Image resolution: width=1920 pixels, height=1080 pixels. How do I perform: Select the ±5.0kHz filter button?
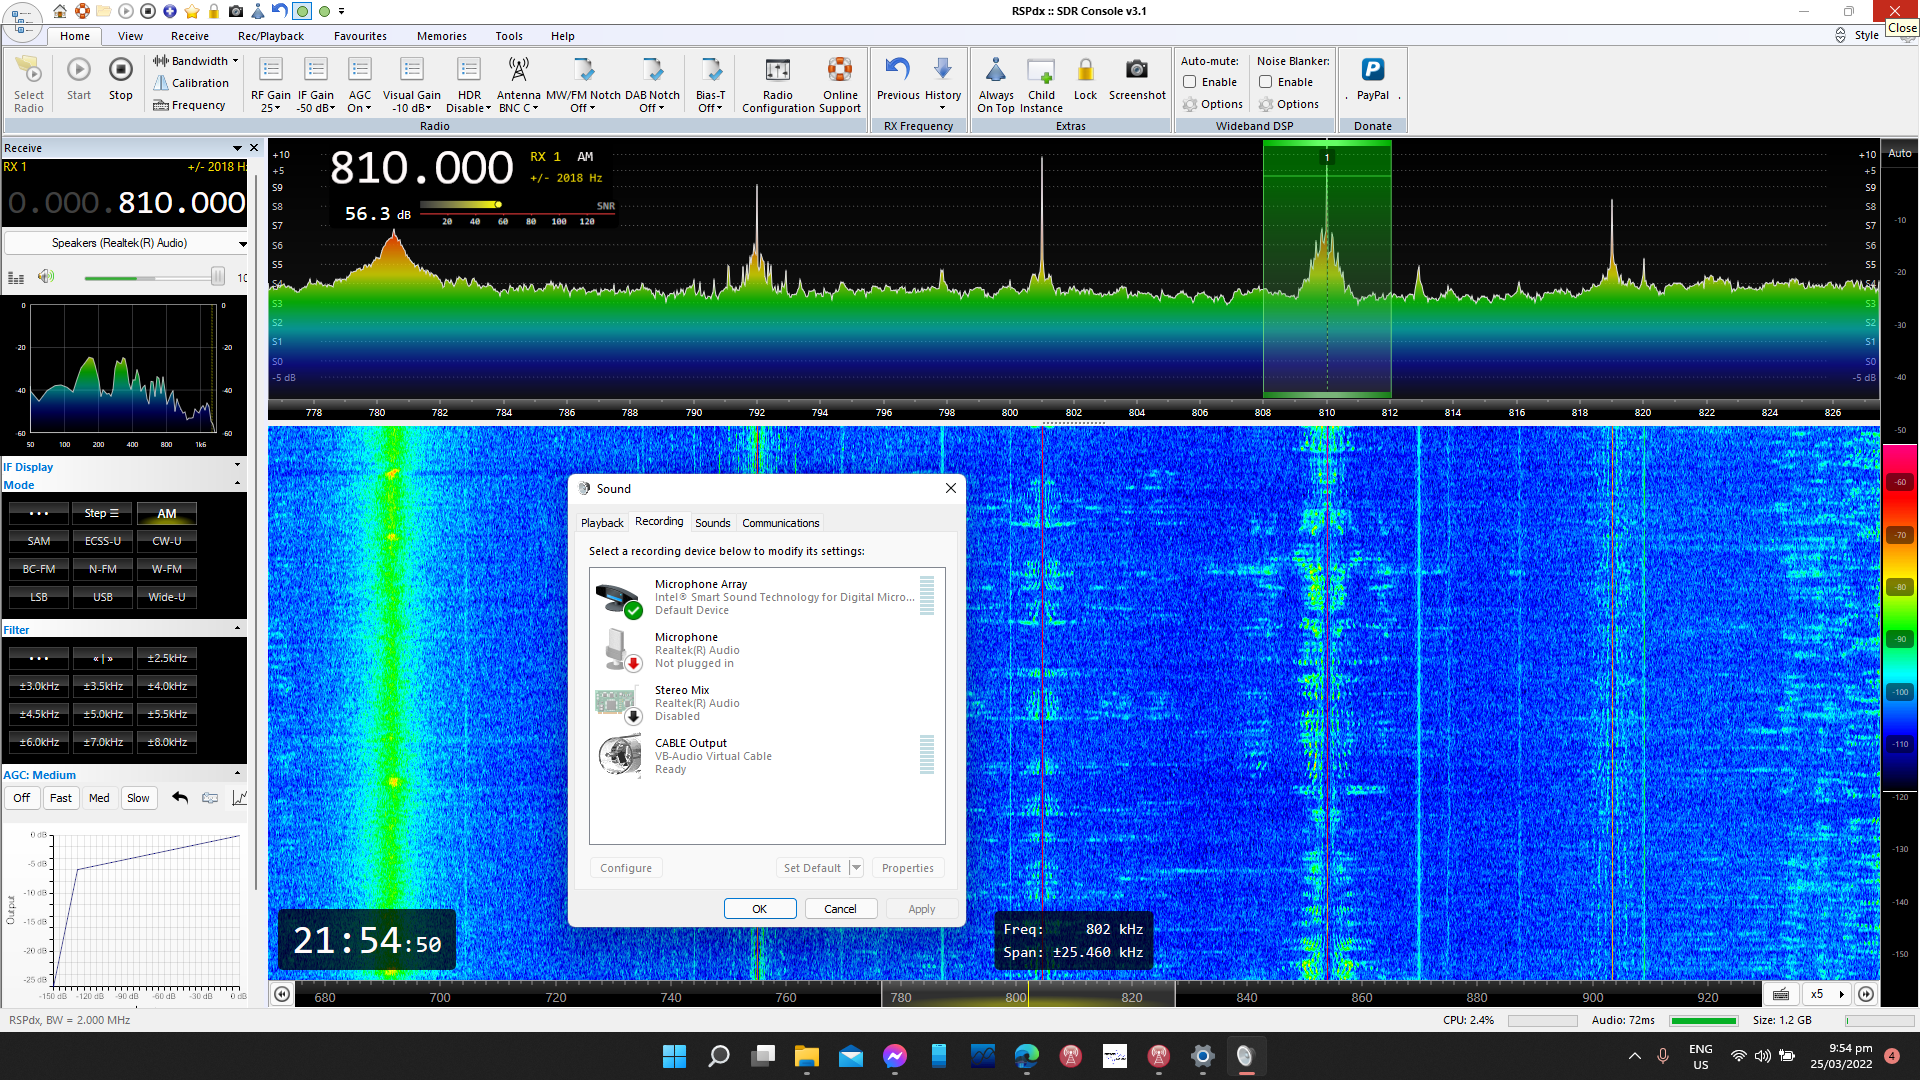point(103,714)
